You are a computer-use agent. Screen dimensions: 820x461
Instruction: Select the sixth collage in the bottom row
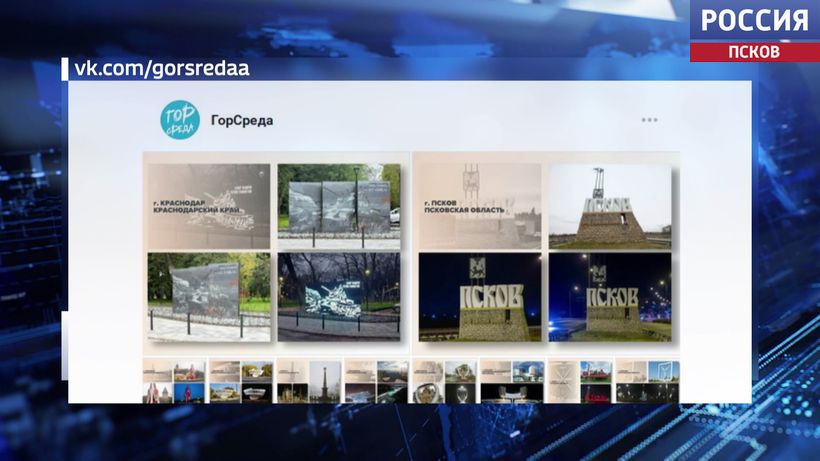click(512, 381)
